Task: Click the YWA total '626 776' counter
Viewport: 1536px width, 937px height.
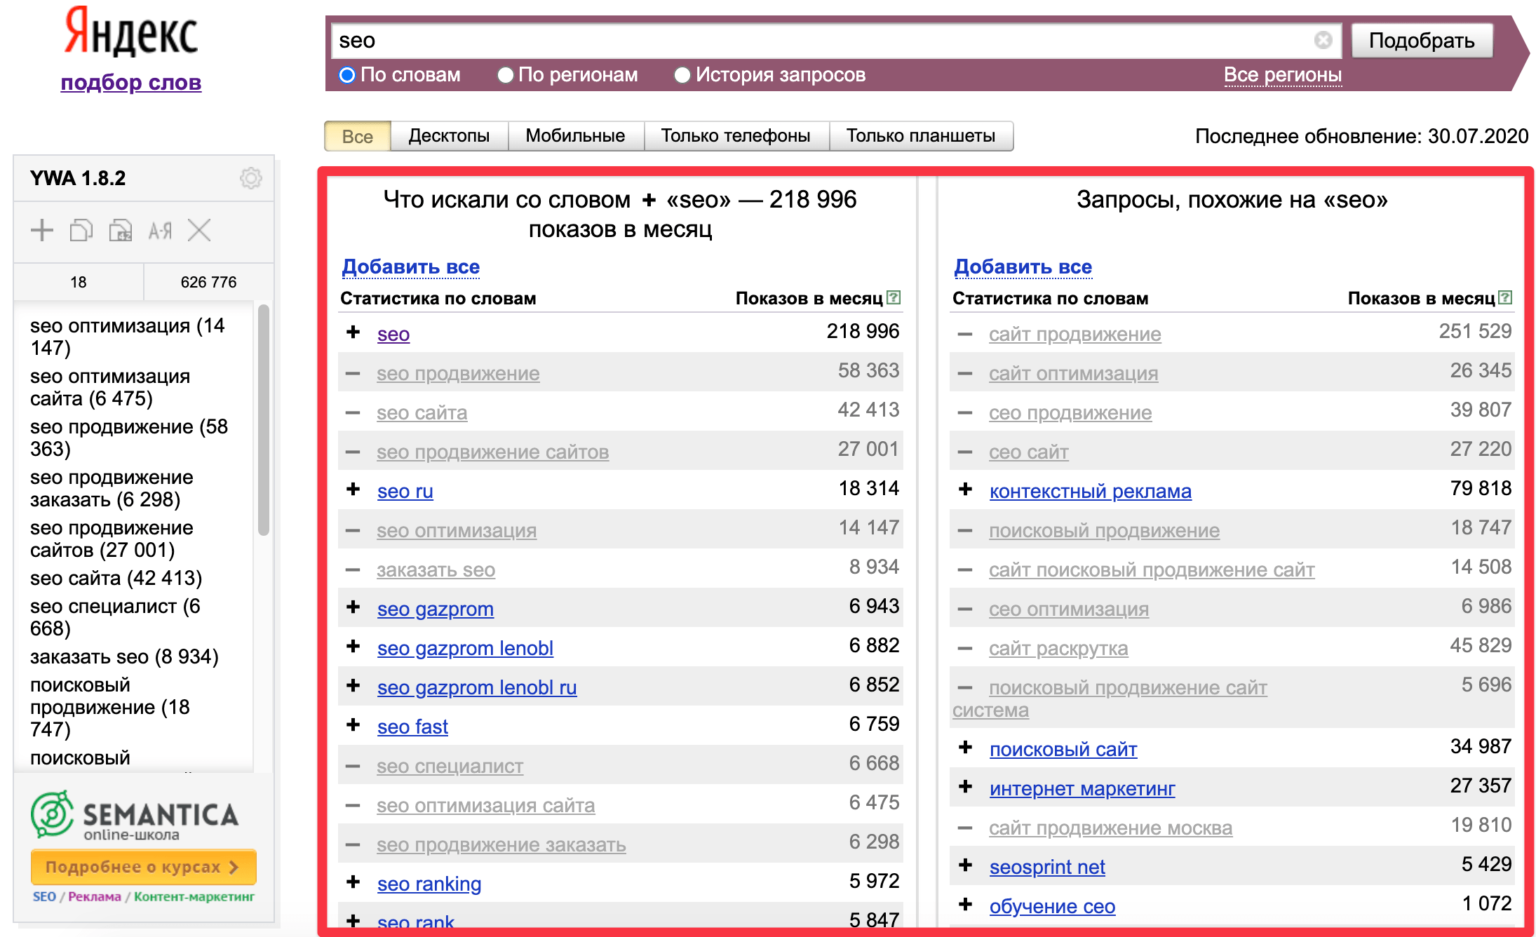Action: coord(208,282)
